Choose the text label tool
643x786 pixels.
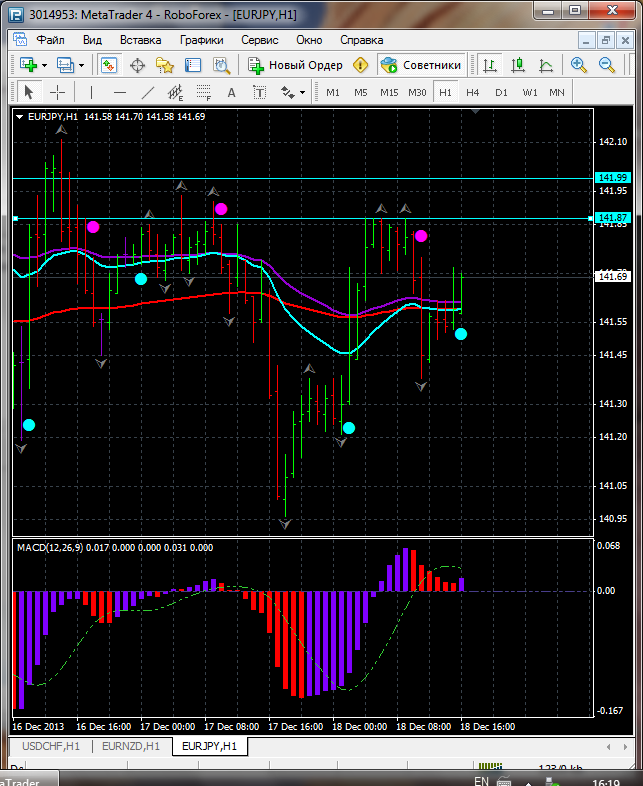(x=233, y=92)
